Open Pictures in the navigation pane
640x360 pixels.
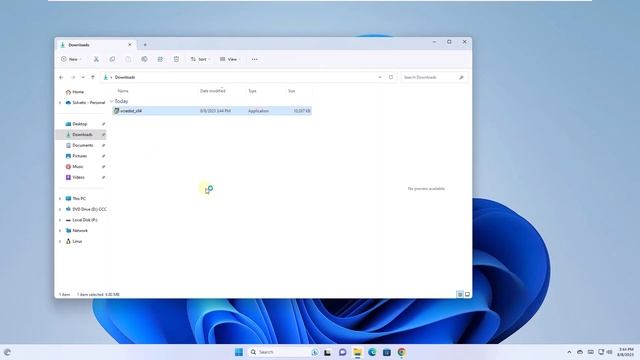click(76, 156)
